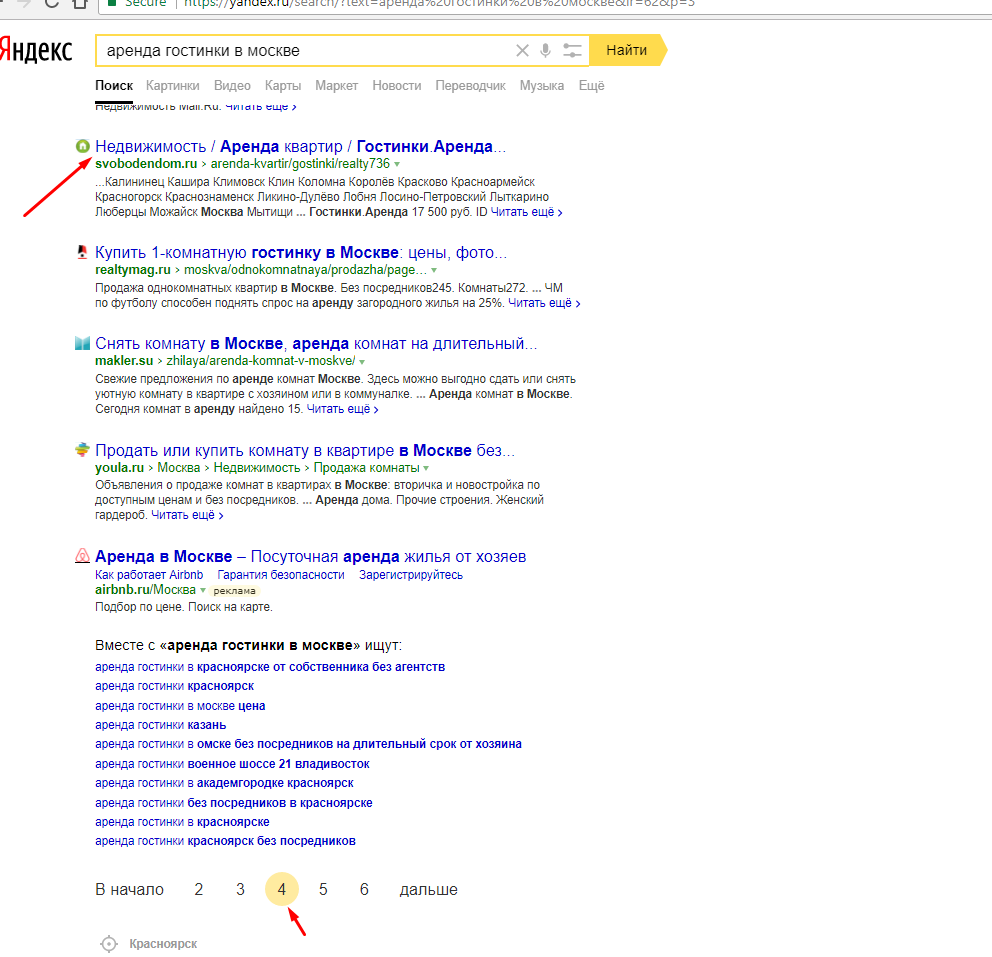The height and width of the screenshot is (957, 992).
Task: Click the browser reload icon
Action: pos(52,3)
